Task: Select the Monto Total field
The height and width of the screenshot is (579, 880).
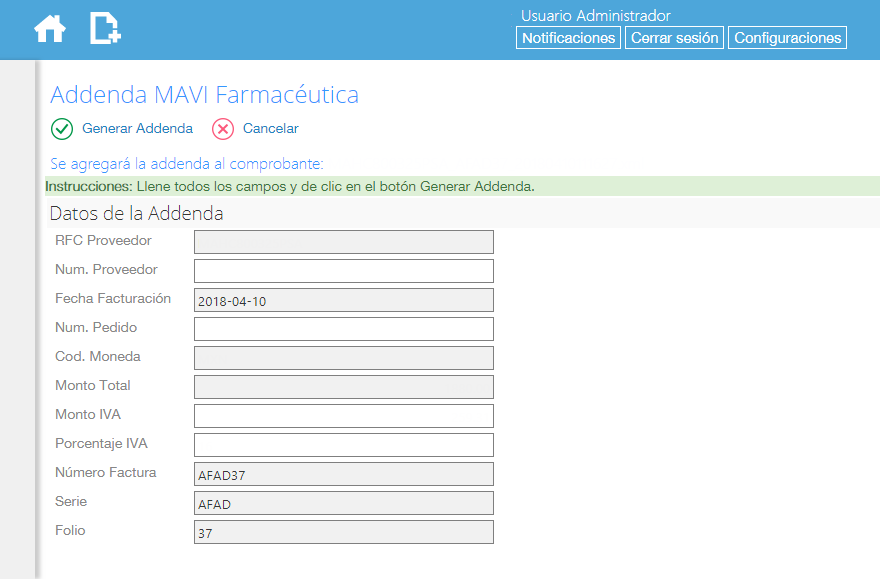Action: click(x=343, y=387)
